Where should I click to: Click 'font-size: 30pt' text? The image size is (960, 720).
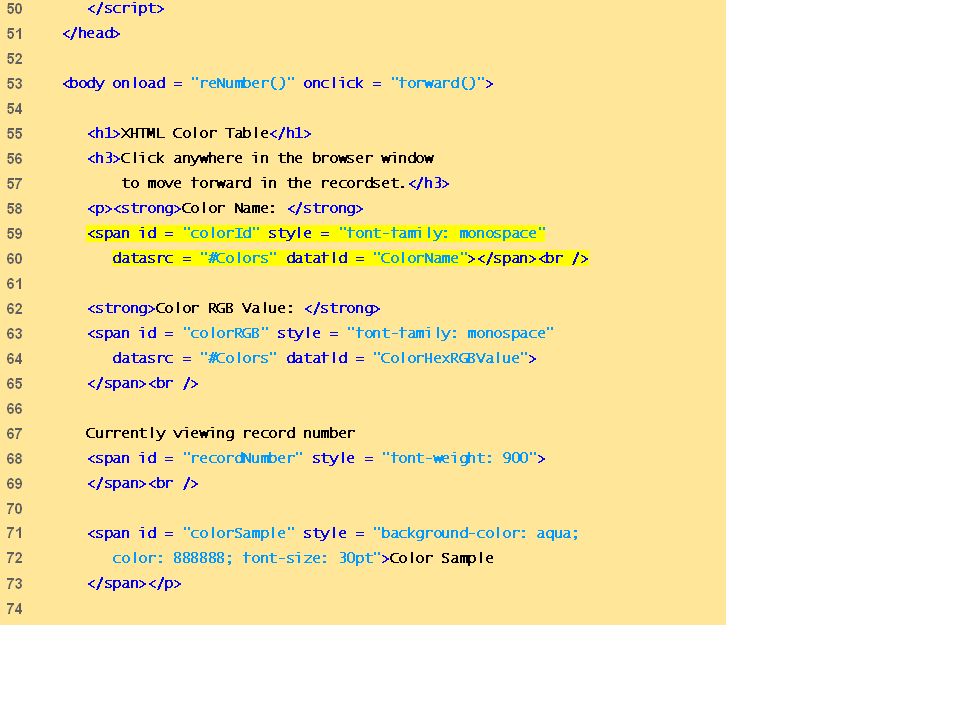(308, 558)
